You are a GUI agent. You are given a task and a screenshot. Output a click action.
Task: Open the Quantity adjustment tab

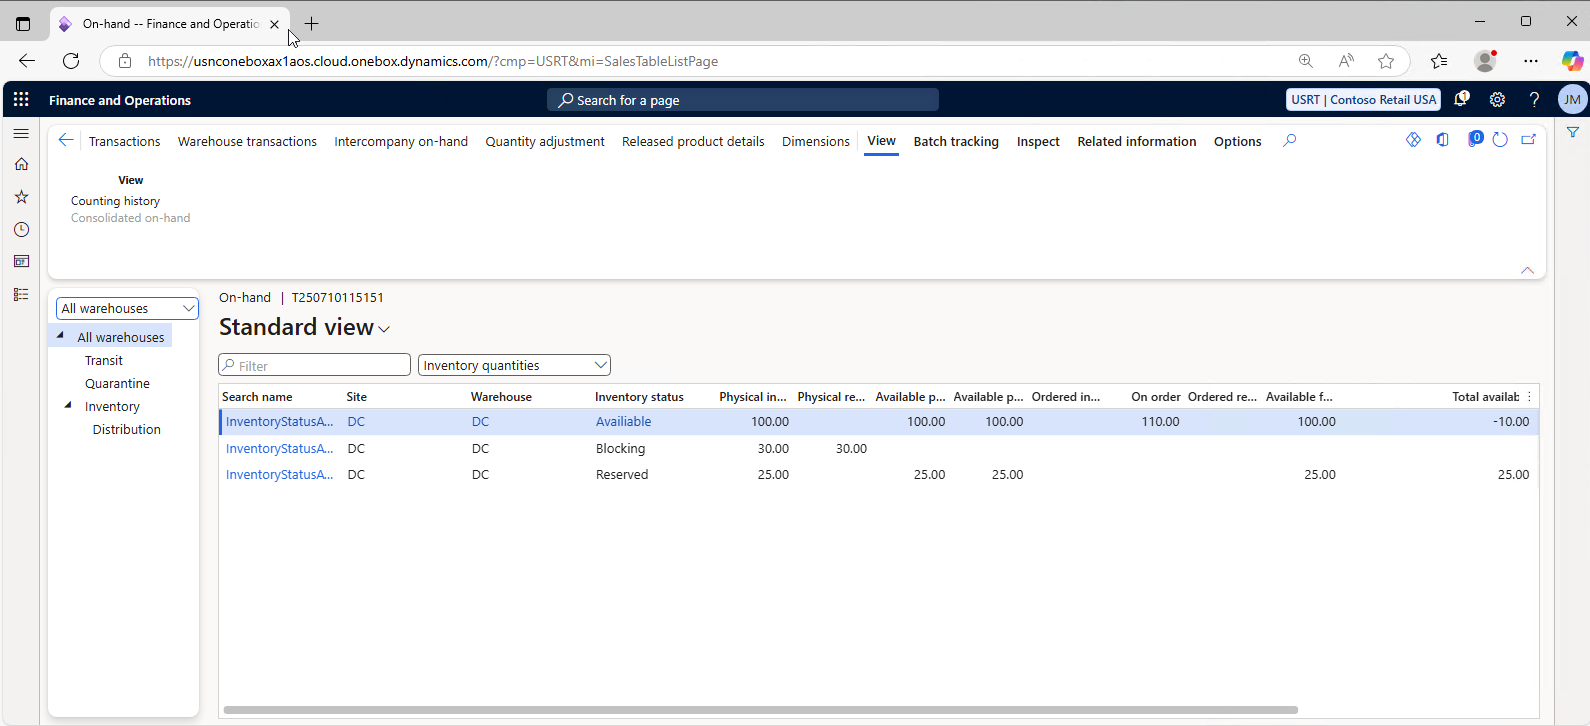point(545,142)
